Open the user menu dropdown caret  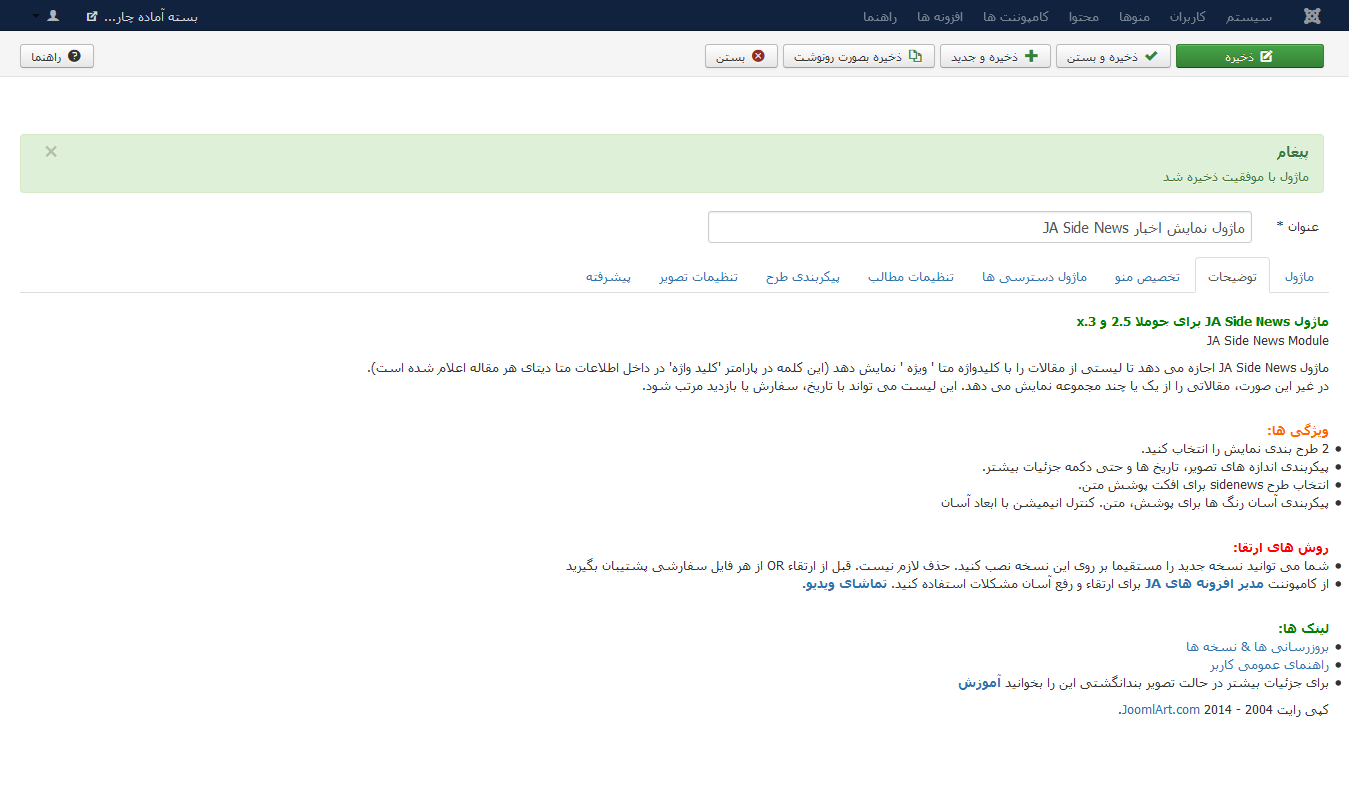click(36, 16)
